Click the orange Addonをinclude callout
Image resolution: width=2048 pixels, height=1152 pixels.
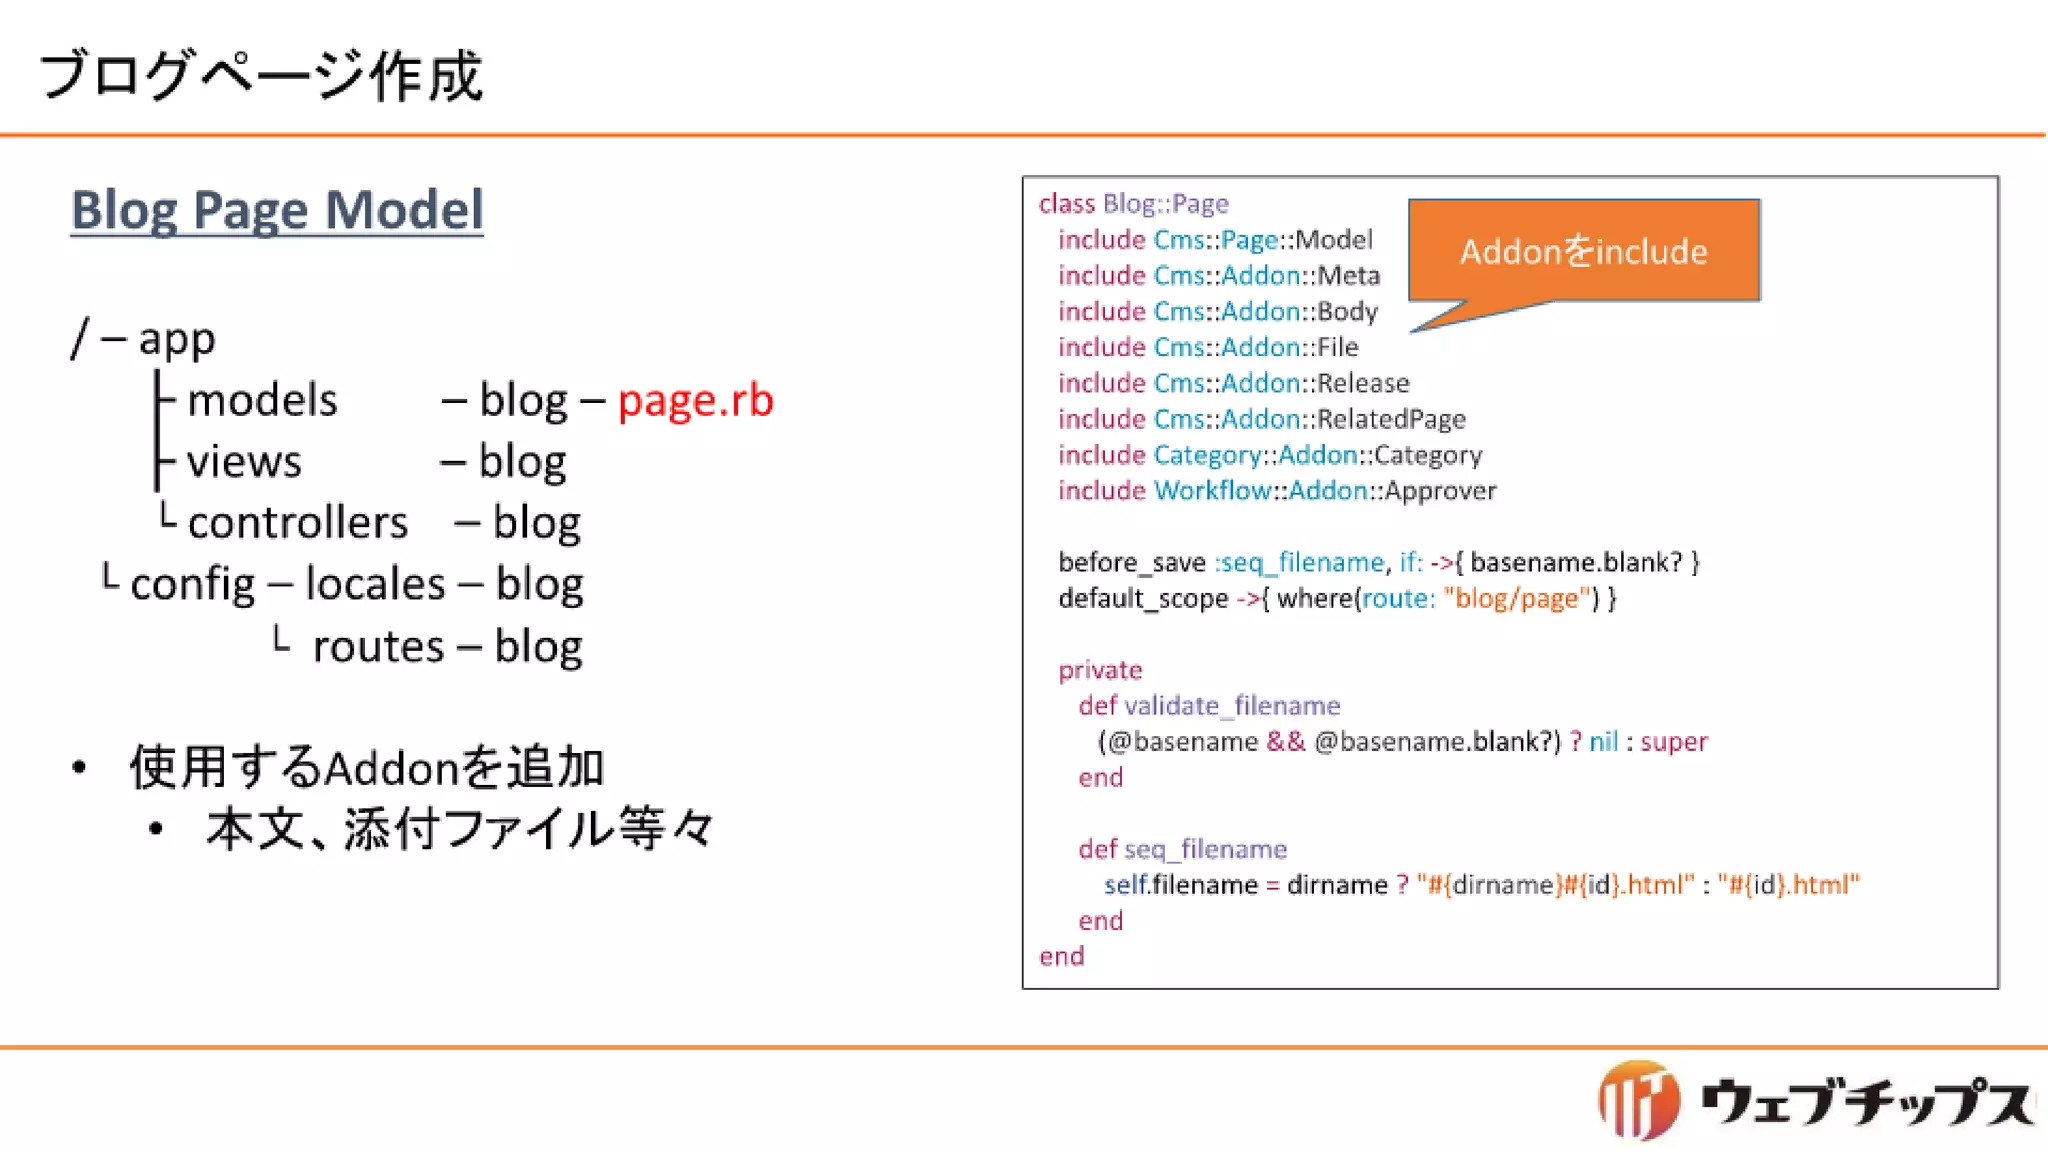1583,251
